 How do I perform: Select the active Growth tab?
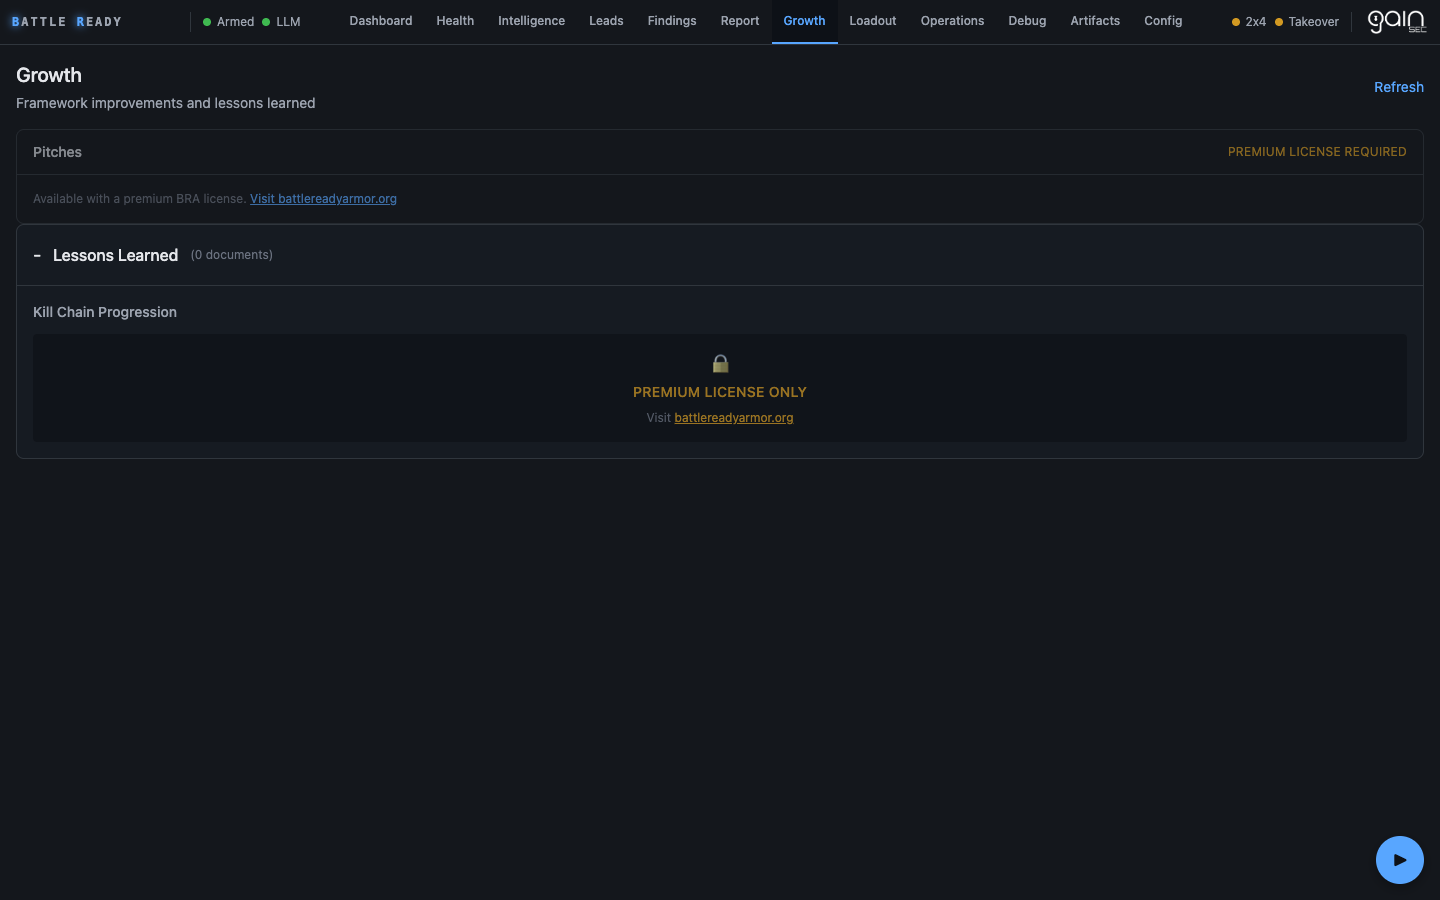tap(805, 21)
